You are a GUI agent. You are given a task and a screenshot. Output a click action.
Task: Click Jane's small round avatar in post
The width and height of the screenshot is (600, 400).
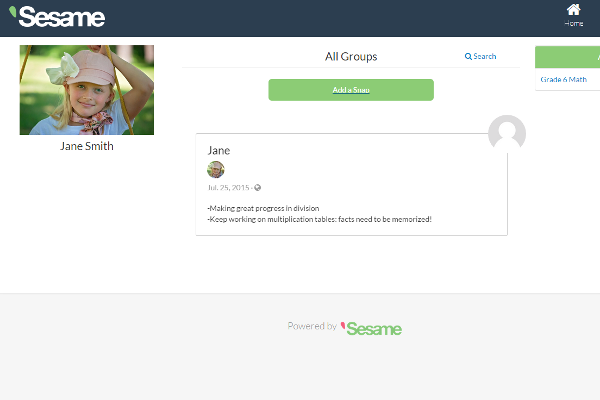coord(215,169)
